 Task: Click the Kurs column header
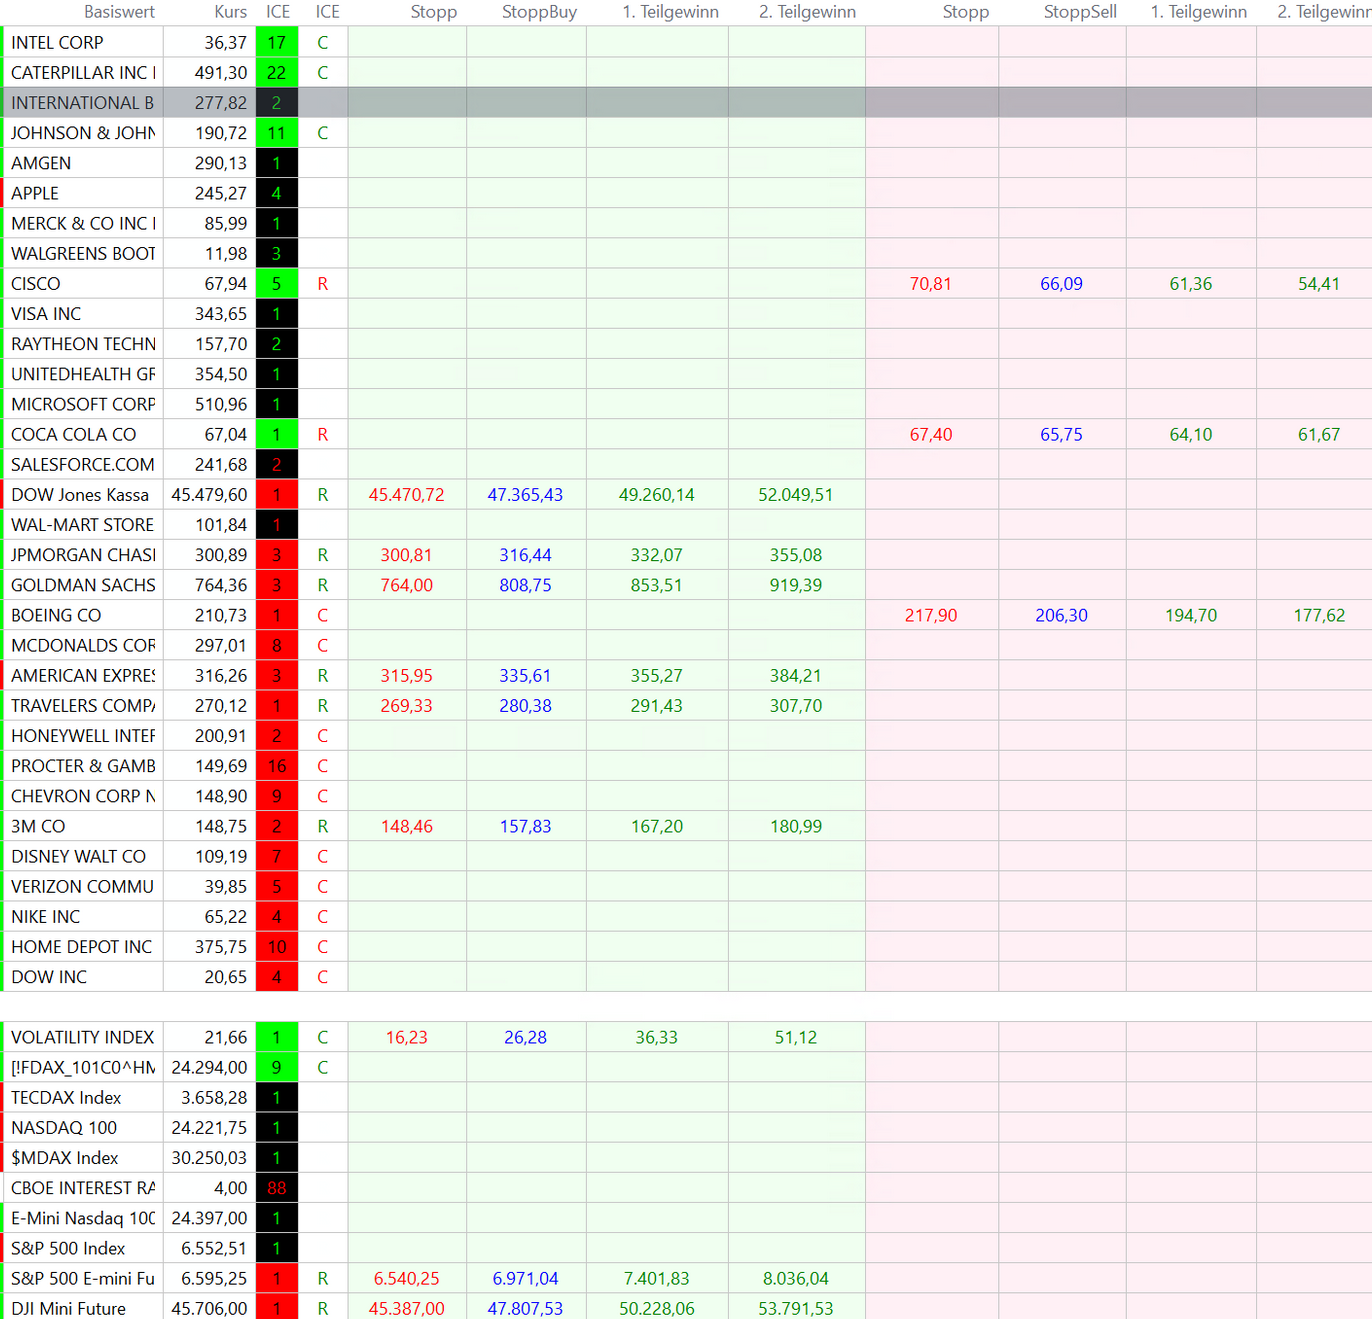point(230,12)
